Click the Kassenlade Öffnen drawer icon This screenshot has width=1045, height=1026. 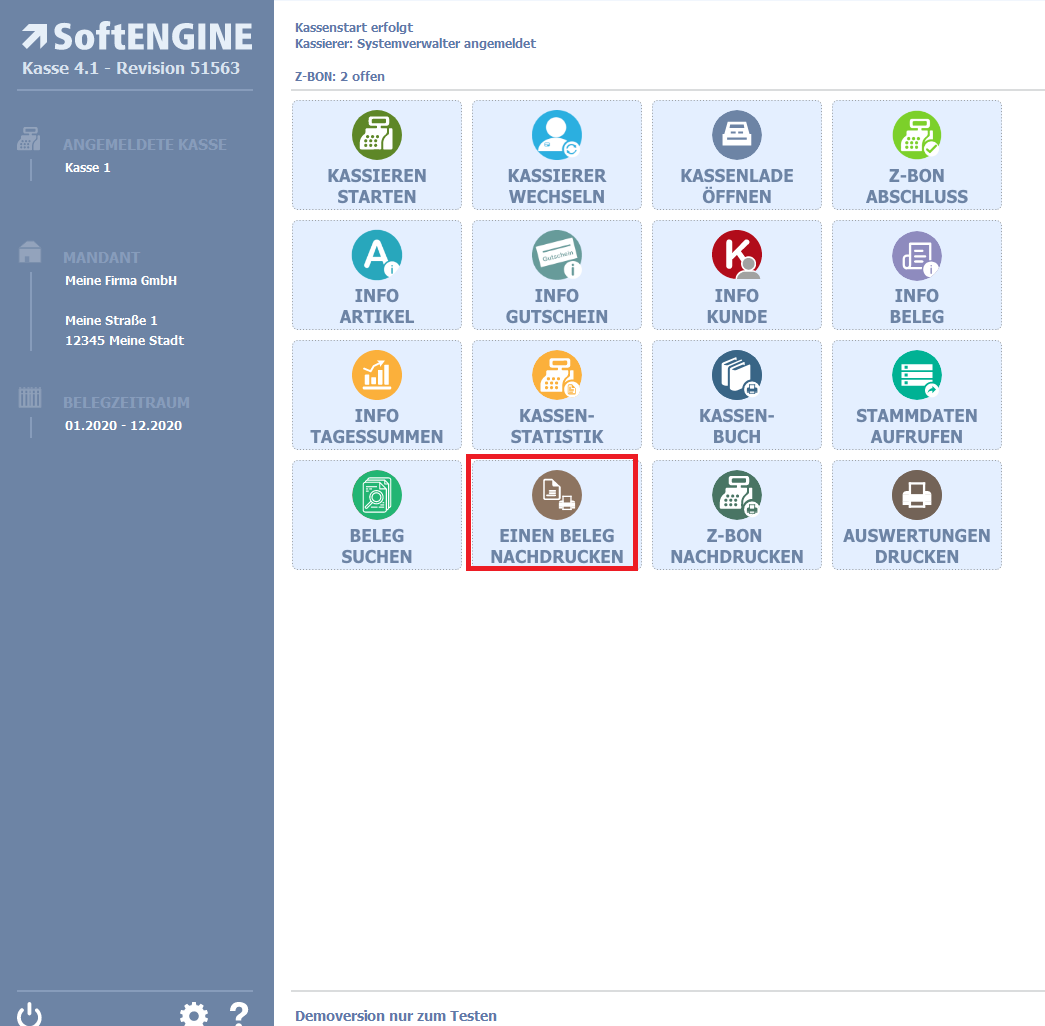click(x=737, y=136)
